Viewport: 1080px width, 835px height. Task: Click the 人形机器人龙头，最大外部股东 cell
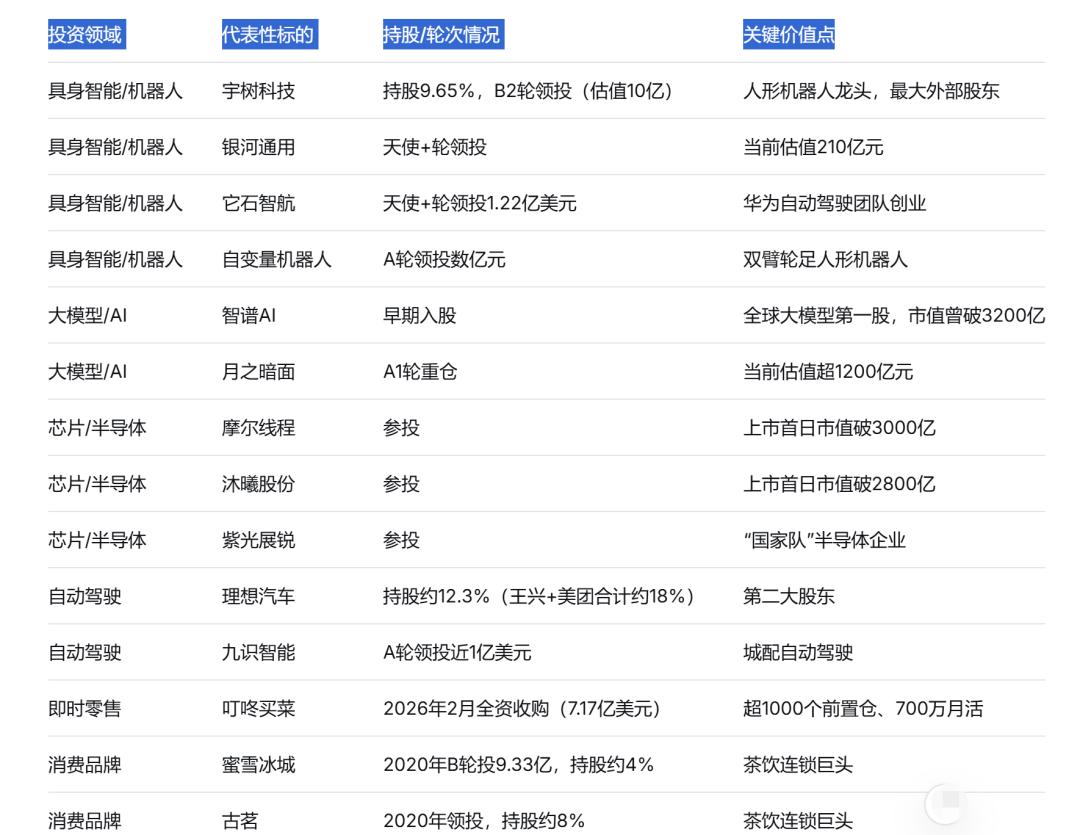pyautogui.click(x=870, y=91)
